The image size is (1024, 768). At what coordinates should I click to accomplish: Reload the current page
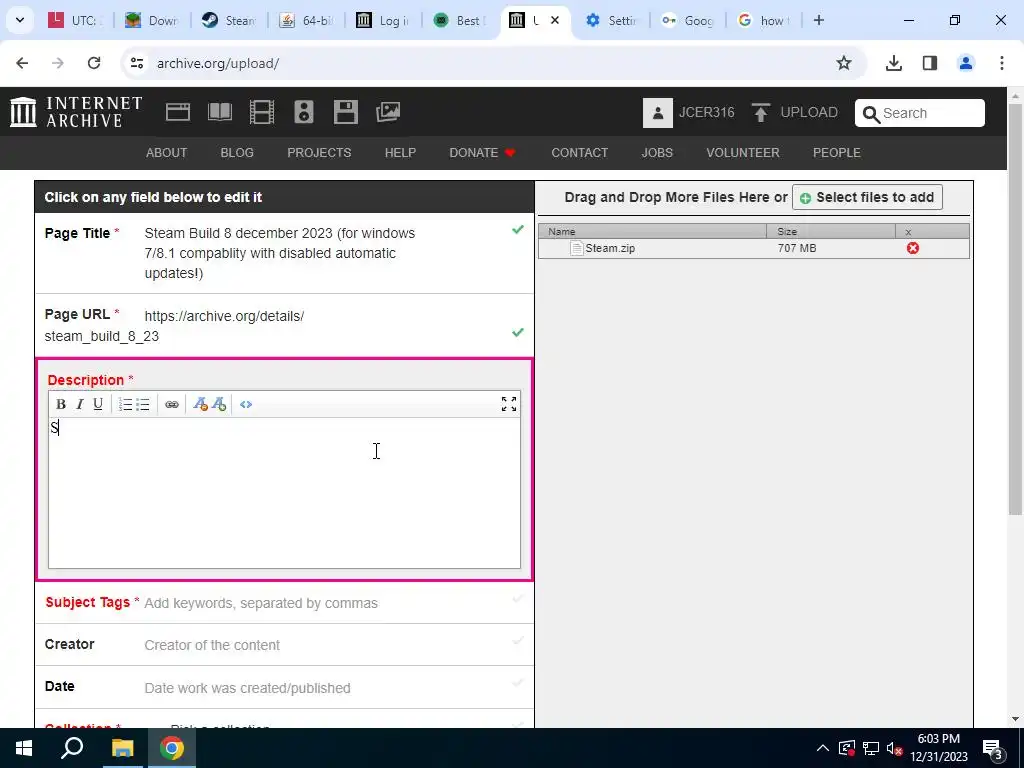point(94,63)
